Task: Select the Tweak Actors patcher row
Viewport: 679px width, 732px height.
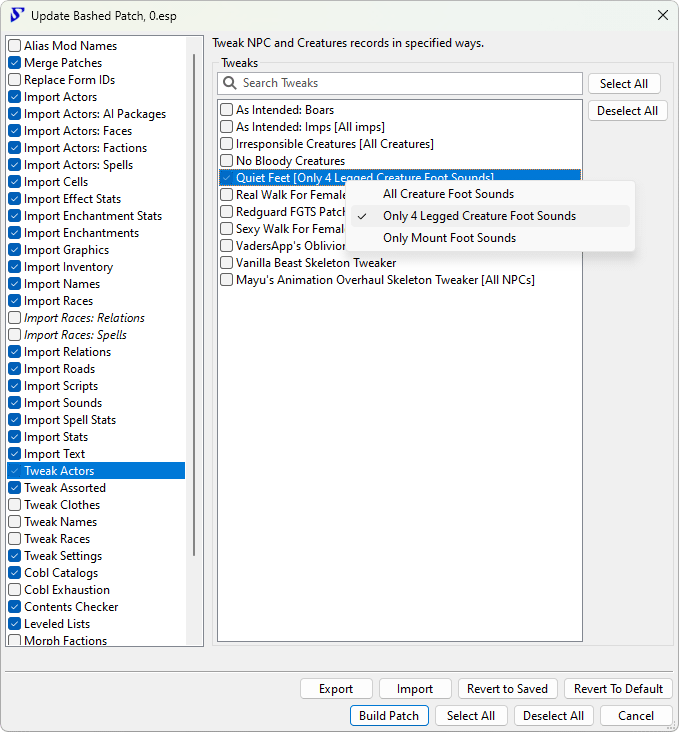Action: (x=96, y=471)
